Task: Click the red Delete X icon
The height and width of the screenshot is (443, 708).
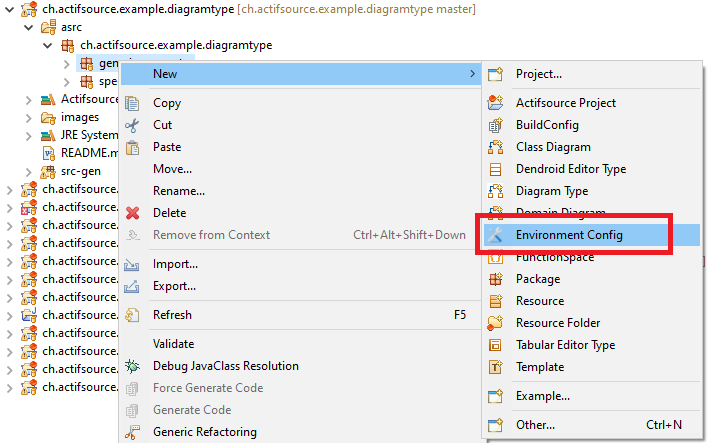Action: 132,213
